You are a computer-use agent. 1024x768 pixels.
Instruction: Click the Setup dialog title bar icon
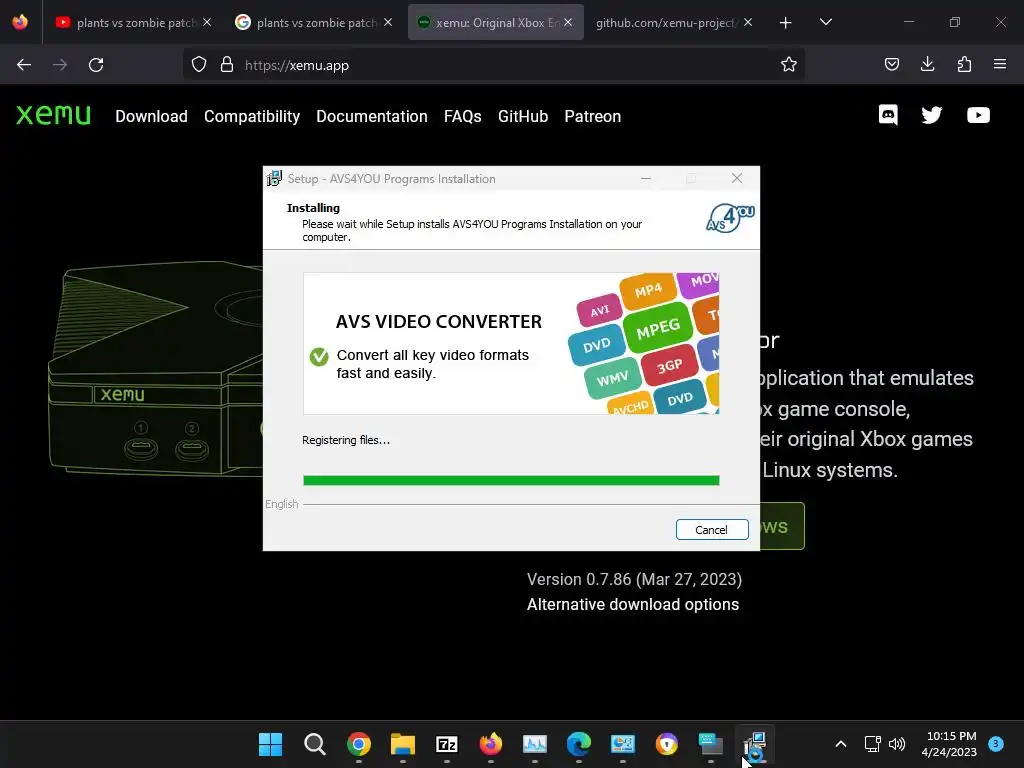coord(274,178)
